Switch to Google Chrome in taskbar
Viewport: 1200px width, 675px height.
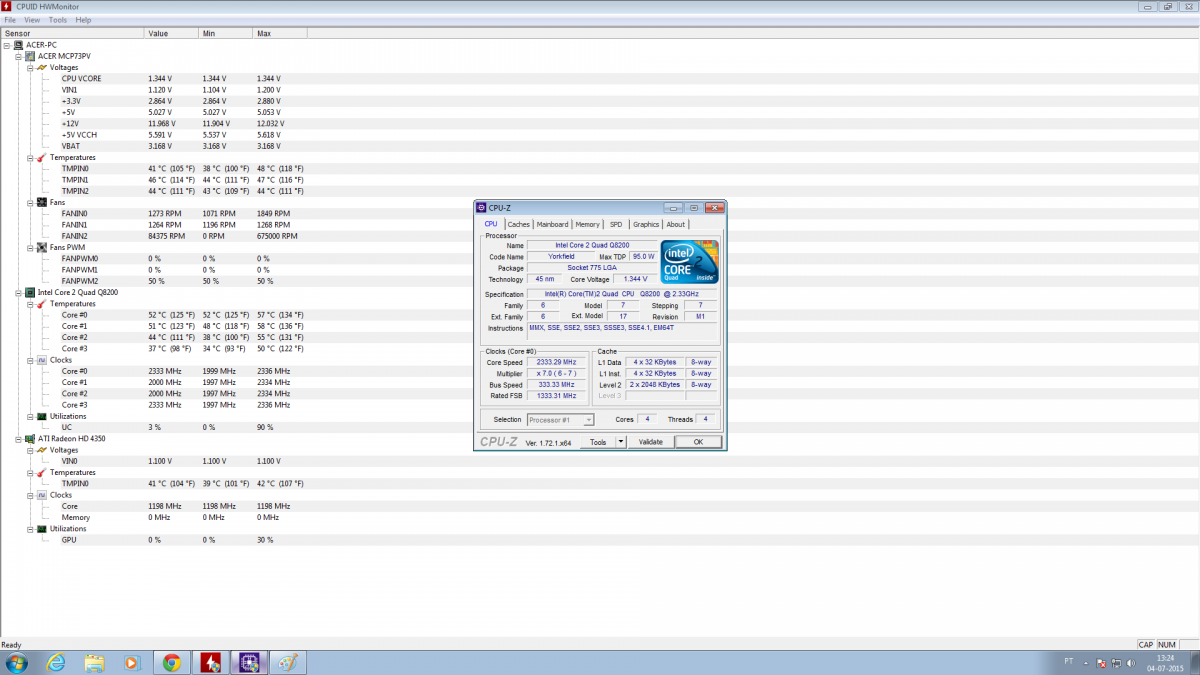click(x=172, y=662)
